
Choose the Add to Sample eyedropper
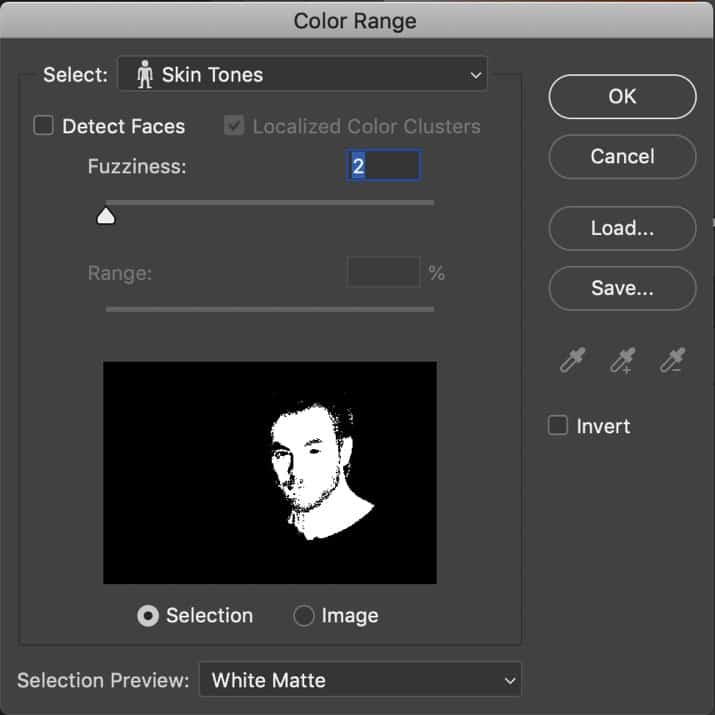[622, 360]
